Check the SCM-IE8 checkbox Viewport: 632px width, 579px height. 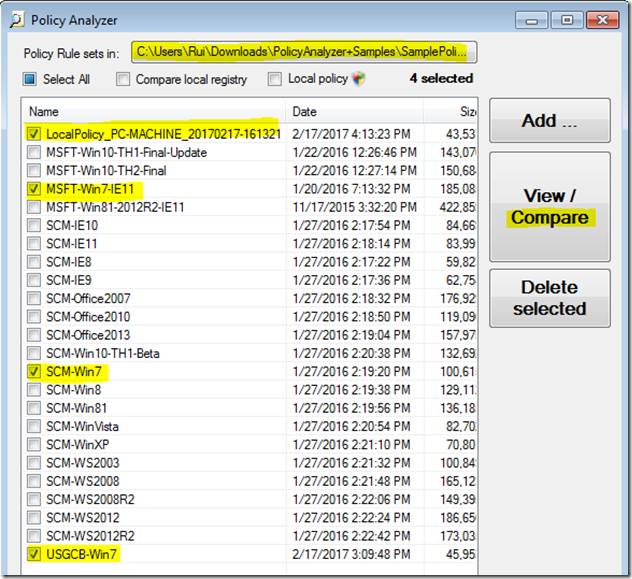(x=34, y=262)
